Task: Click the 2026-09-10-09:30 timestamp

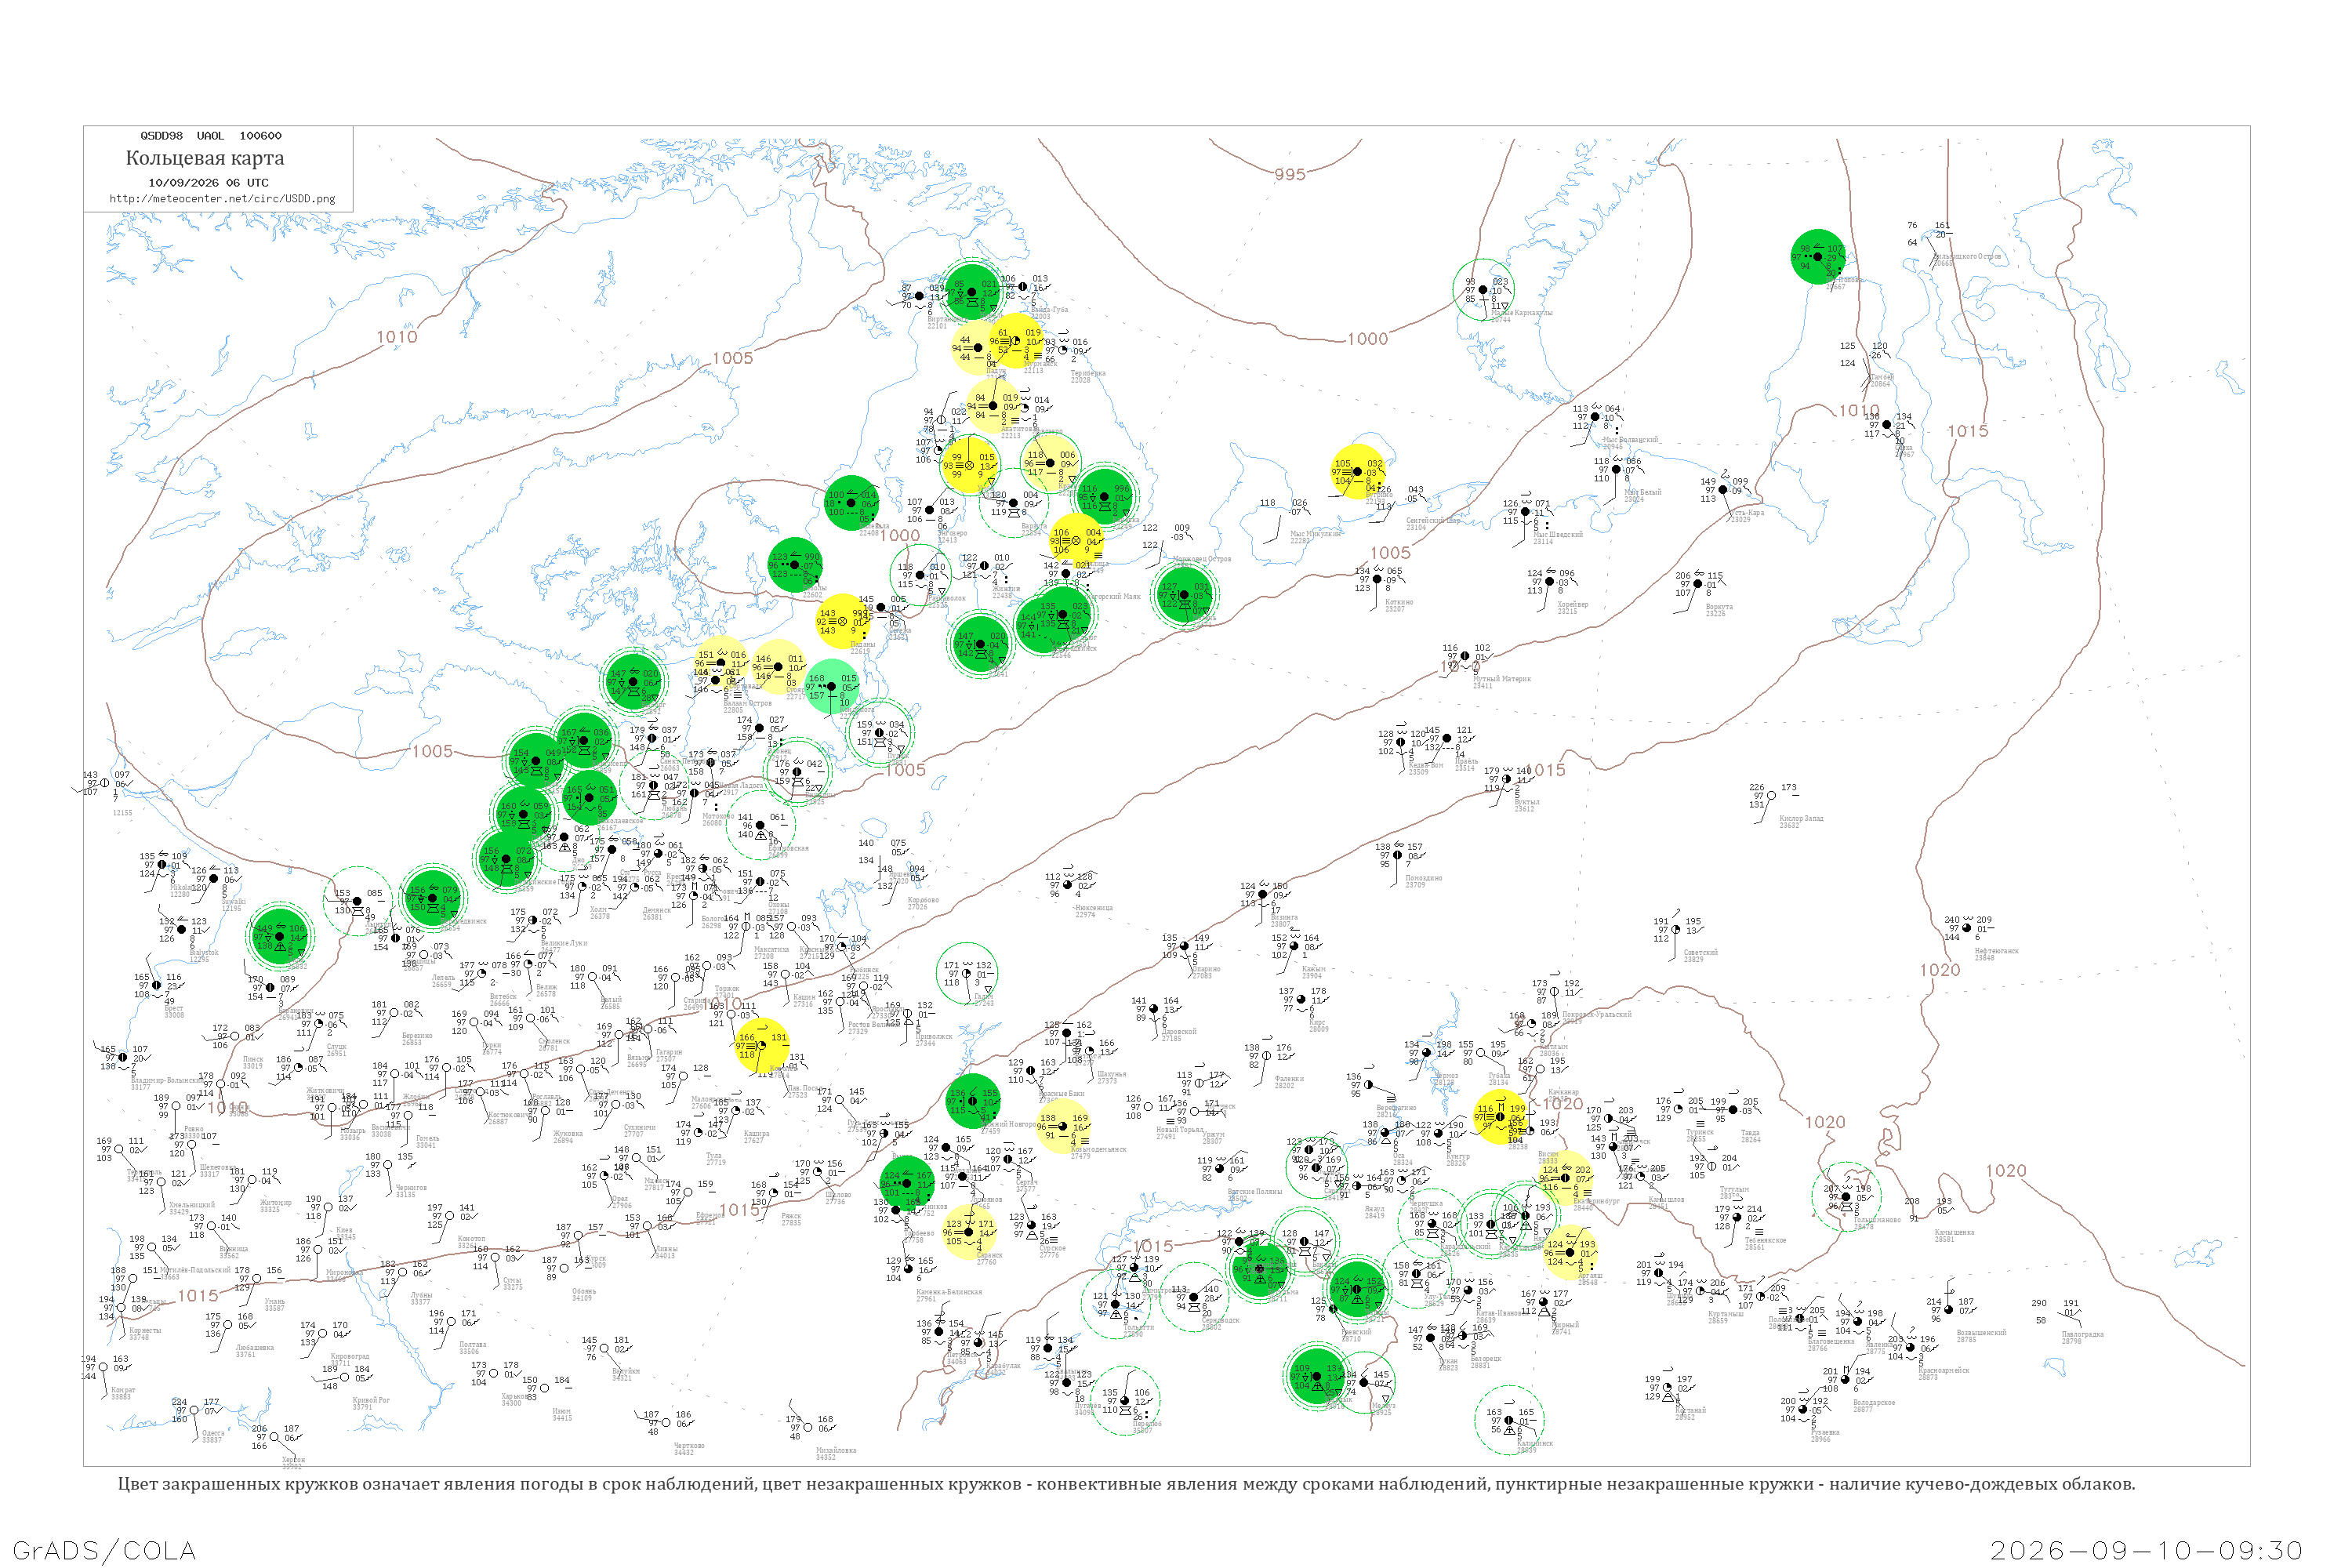Action: click(2146, 1550)
